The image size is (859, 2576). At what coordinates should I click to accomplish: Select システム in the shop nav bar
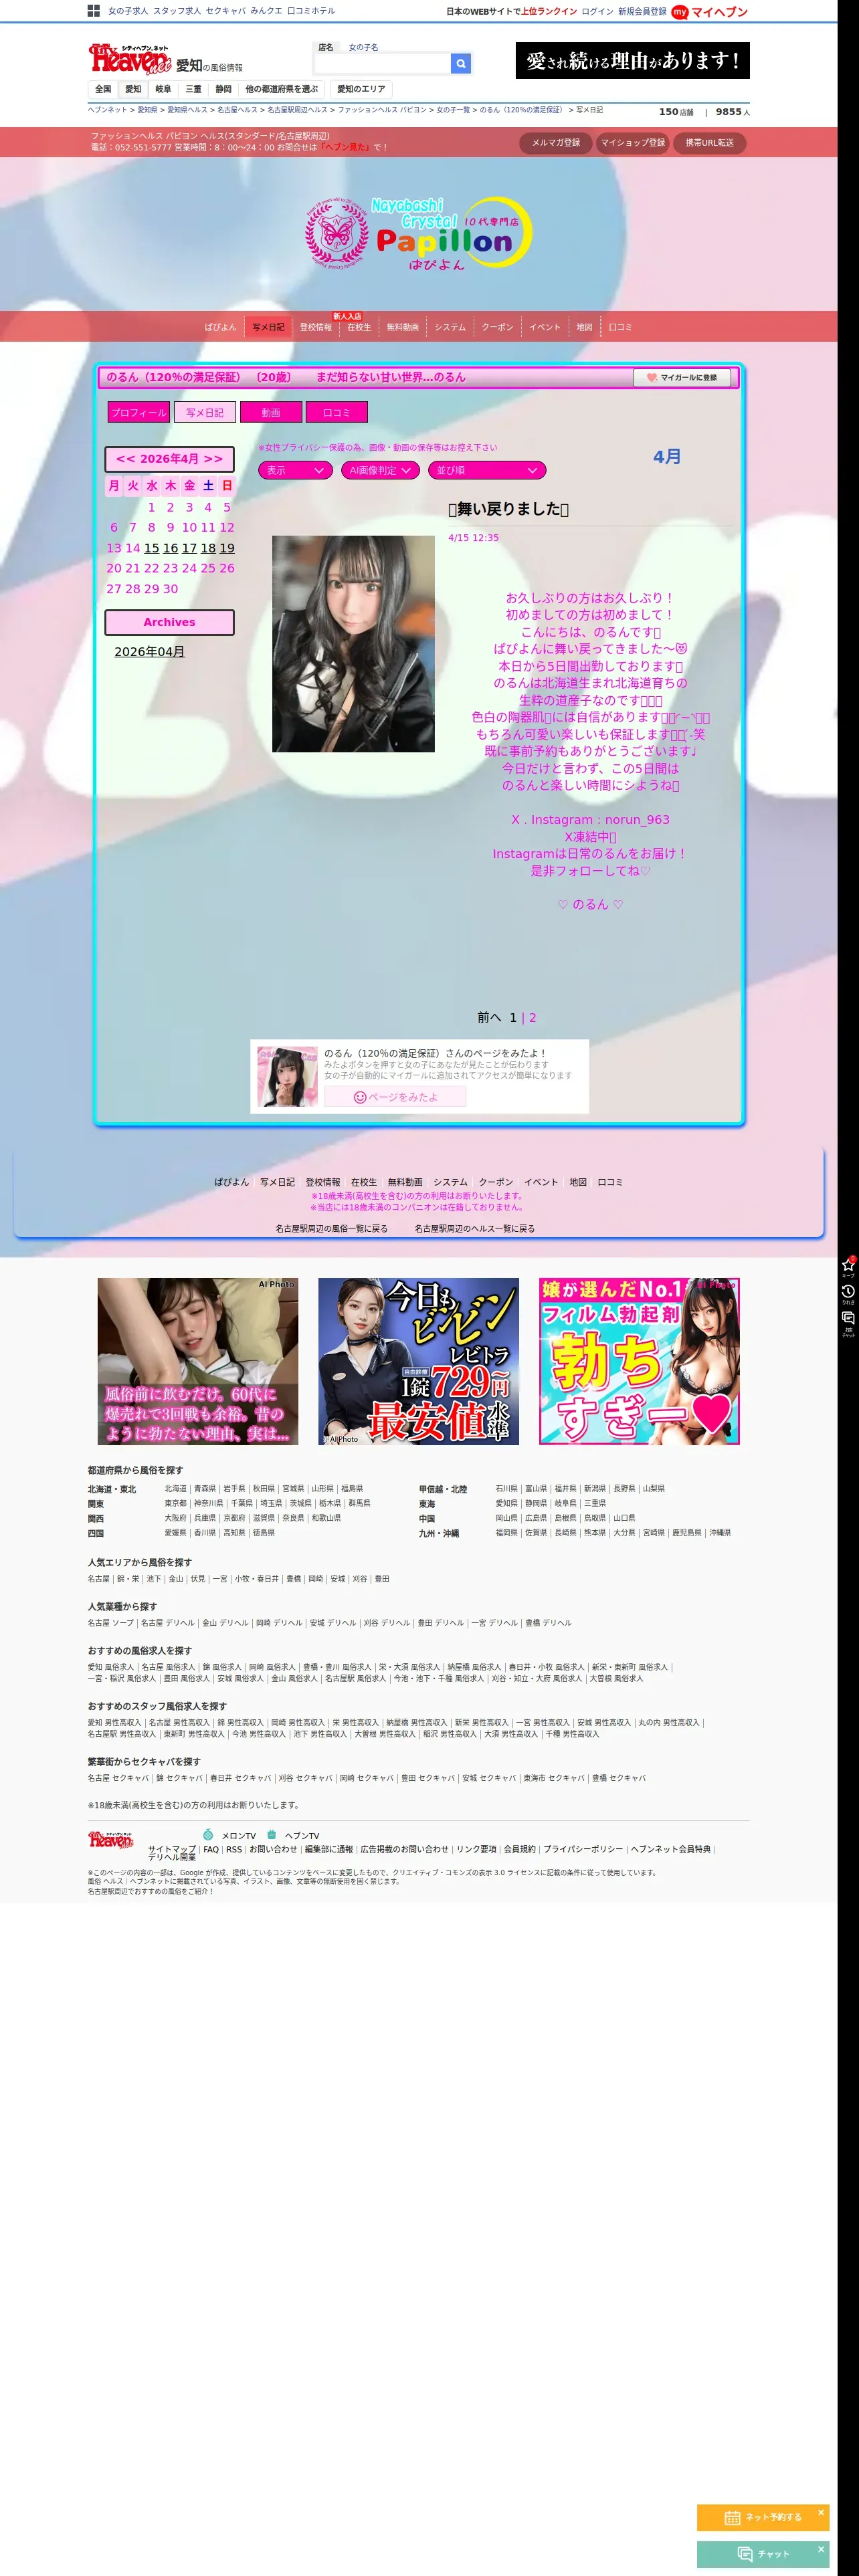tap(450, 327)
